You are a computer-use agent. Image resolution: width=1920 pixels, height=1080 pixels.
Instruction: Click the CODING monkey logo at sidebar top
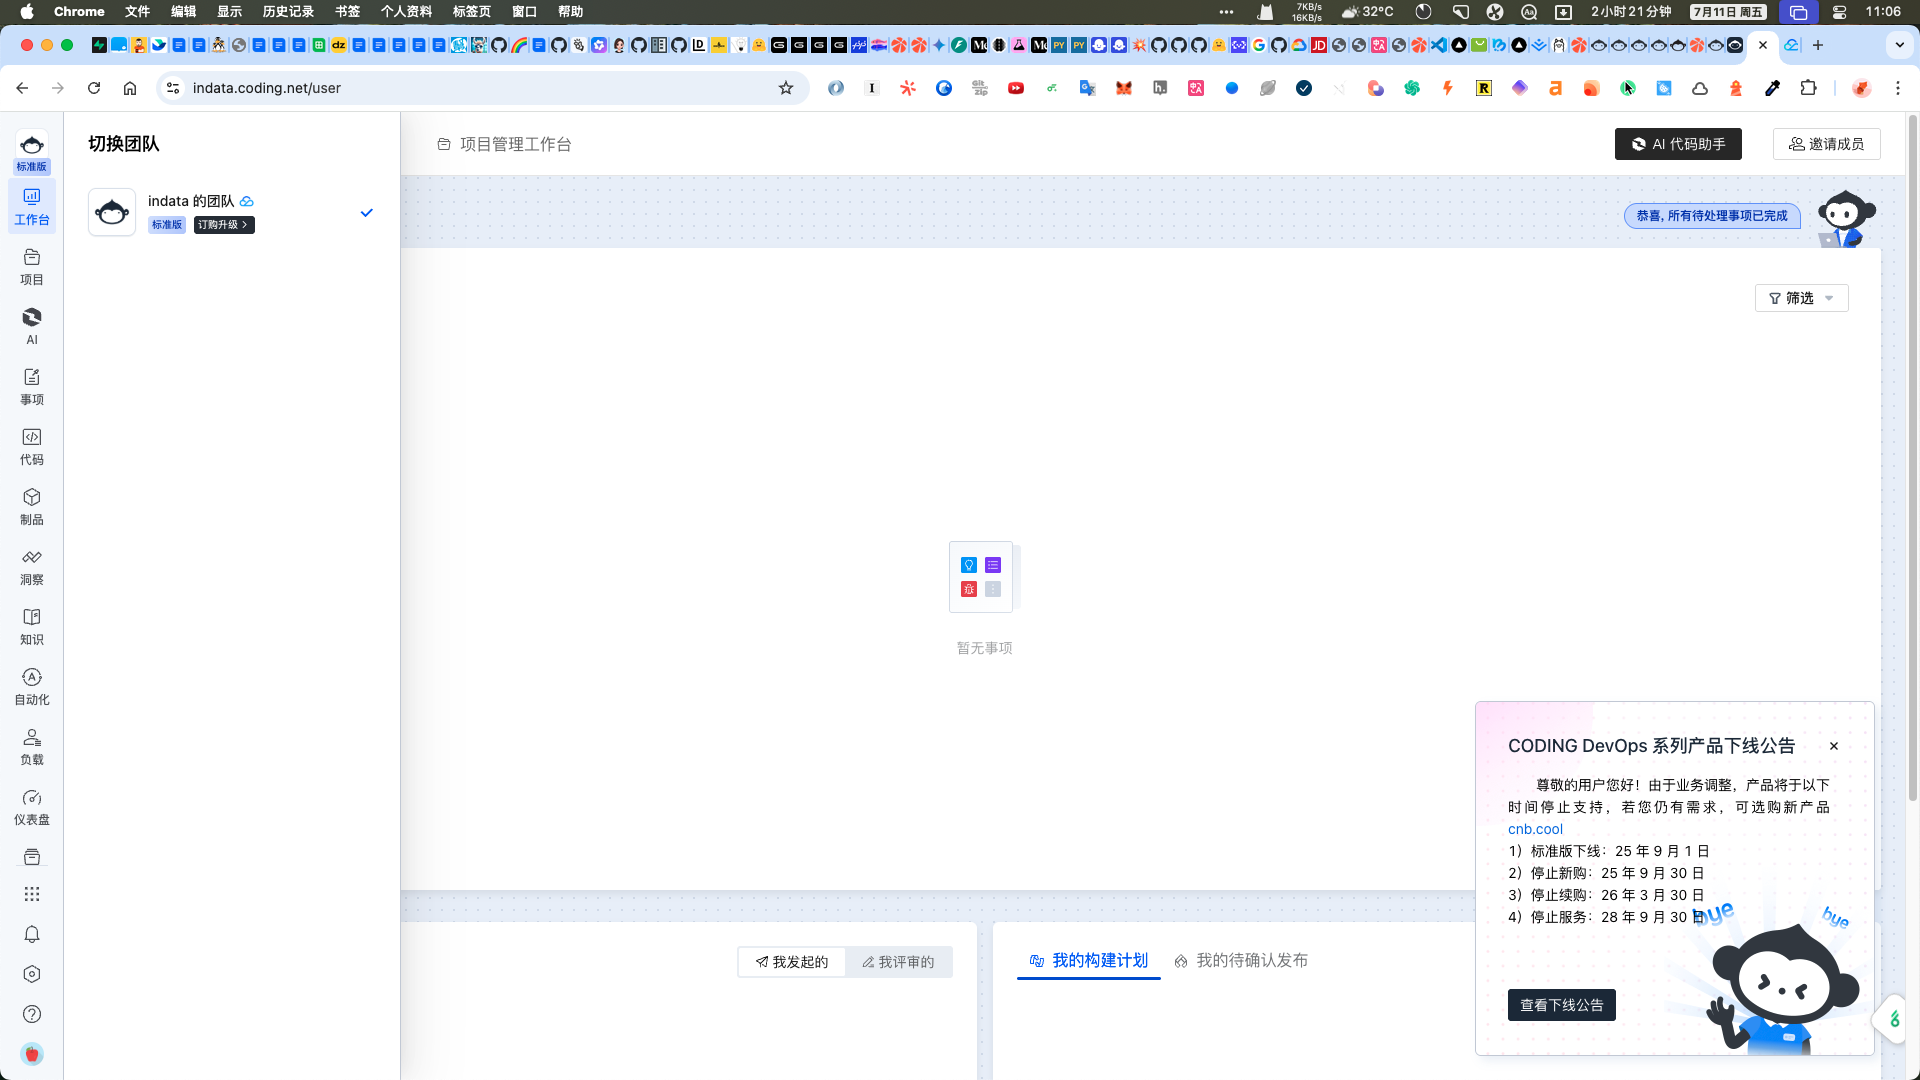[x=32, y=144]
